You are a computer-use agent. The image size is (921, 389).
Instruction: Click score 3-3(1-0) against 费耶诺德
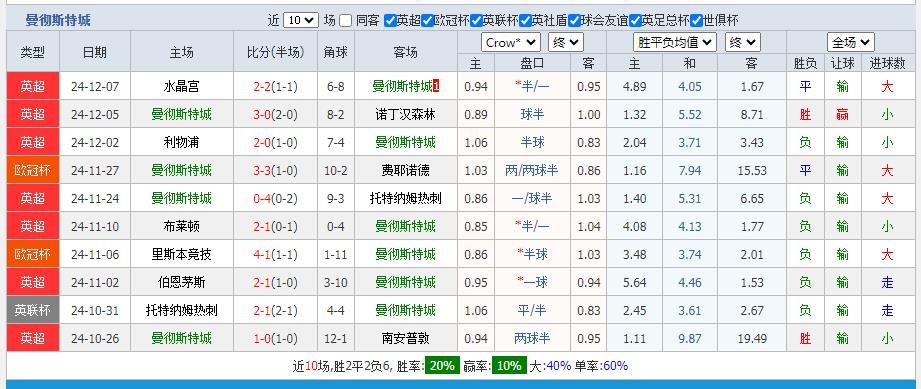(275, 171)
